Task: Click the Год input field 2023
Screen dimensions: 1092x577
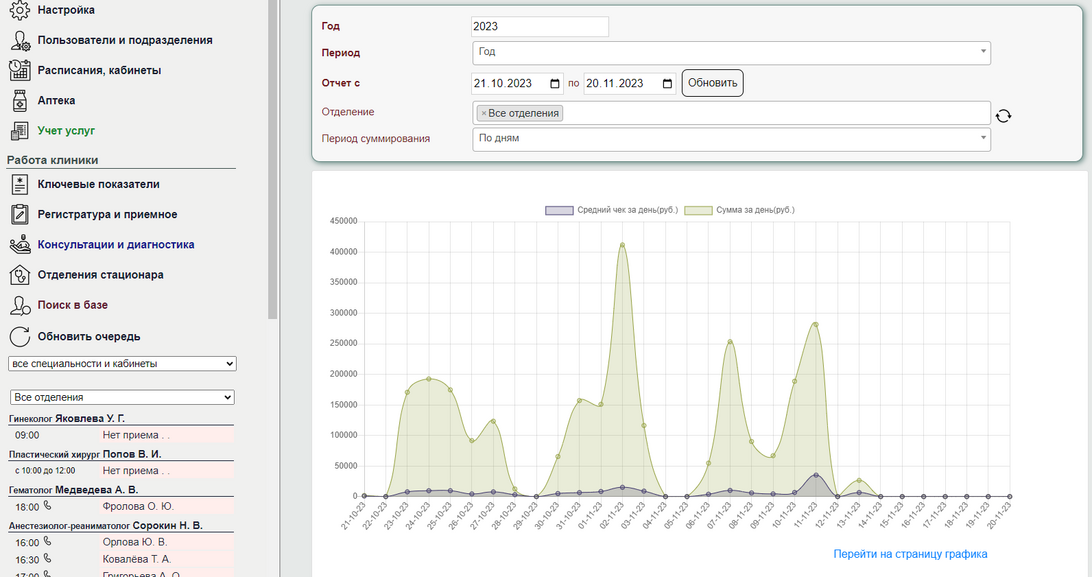Action: pyautogui.click(x=540, y=26)
